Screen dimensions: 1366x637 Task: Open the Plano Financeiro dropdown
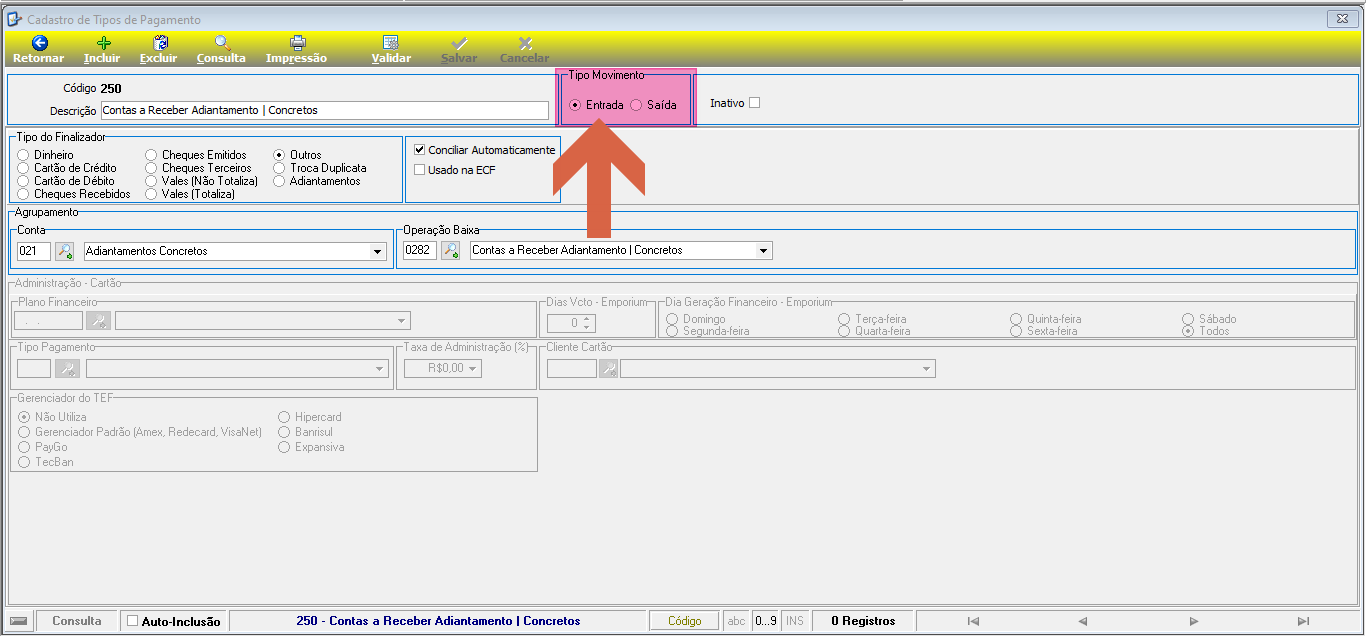pos(402,320)
